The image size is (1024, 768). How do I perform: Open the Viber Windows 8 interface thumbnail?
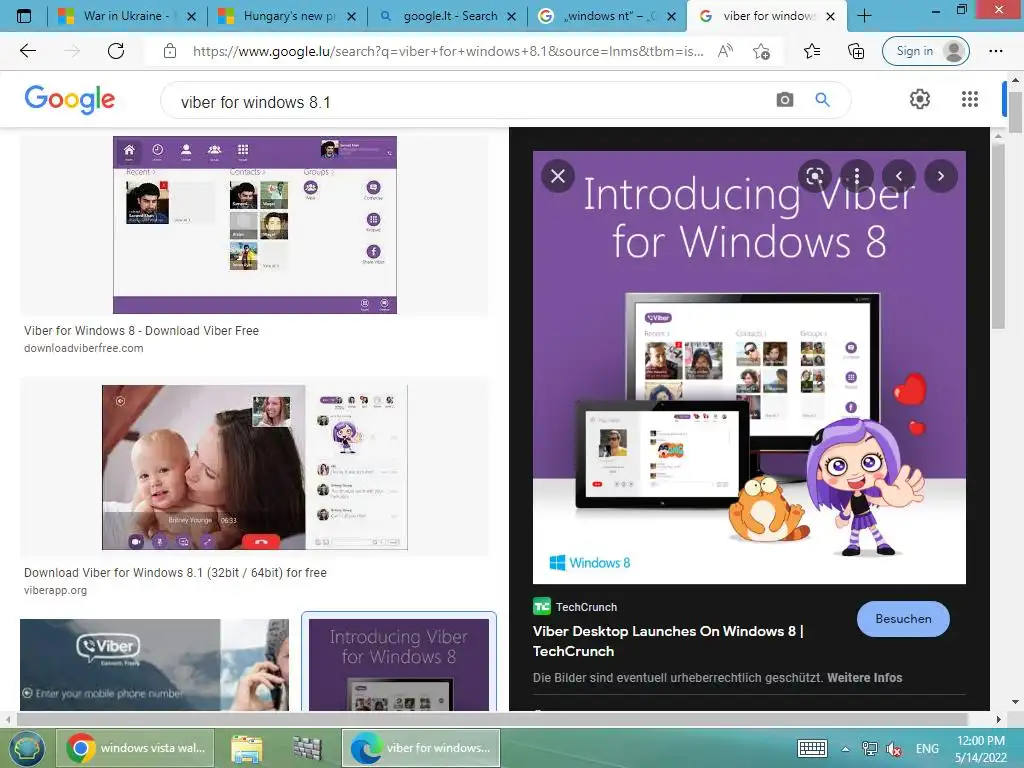(255, 225)
